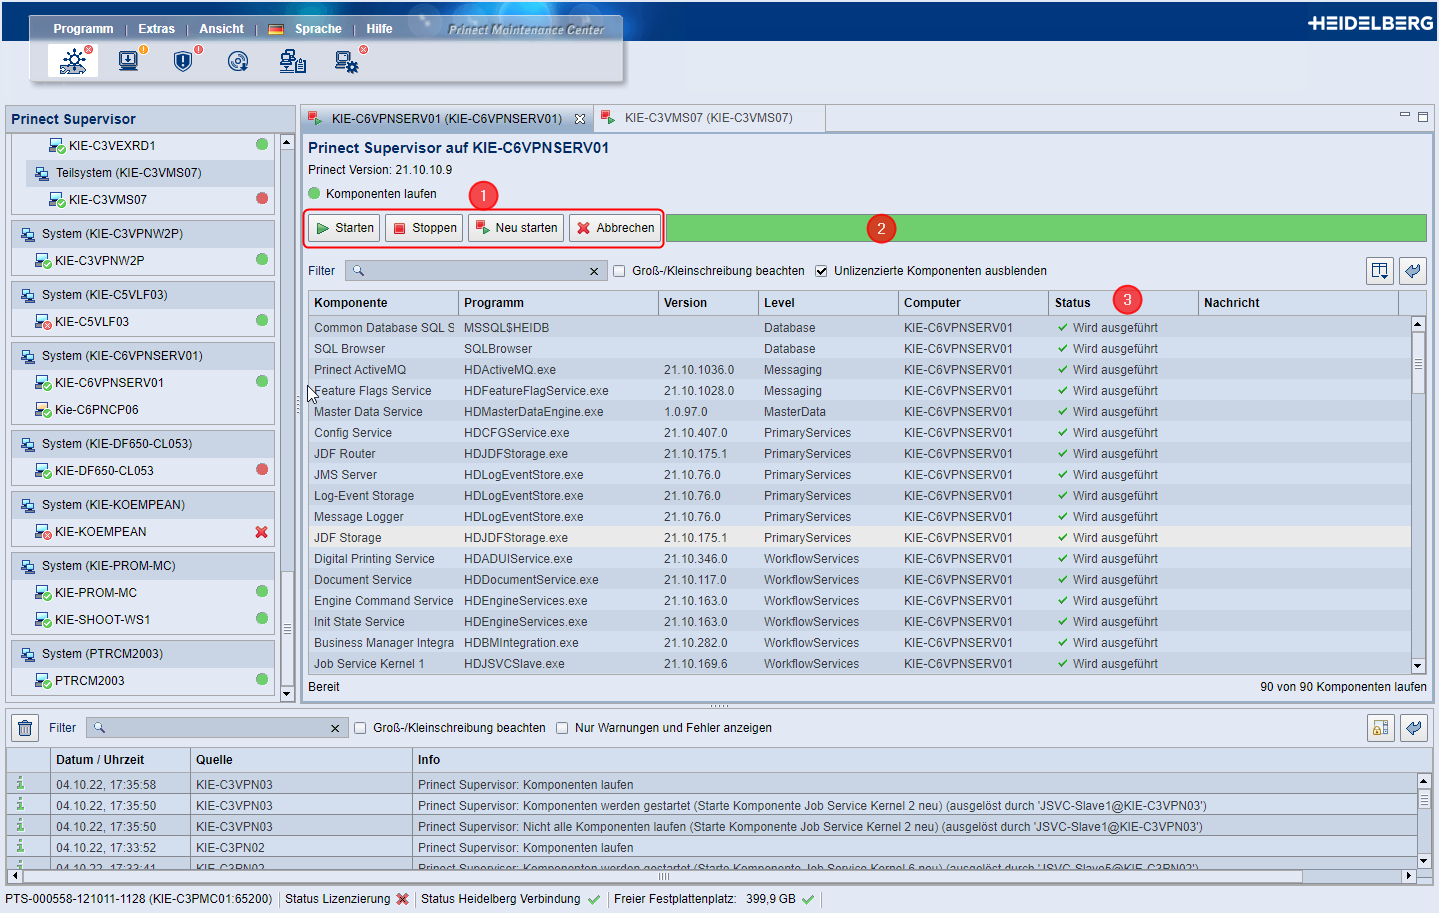
Task: Click the Heidelberg Verbindung green check icon
Action: [x=594, y=899]
